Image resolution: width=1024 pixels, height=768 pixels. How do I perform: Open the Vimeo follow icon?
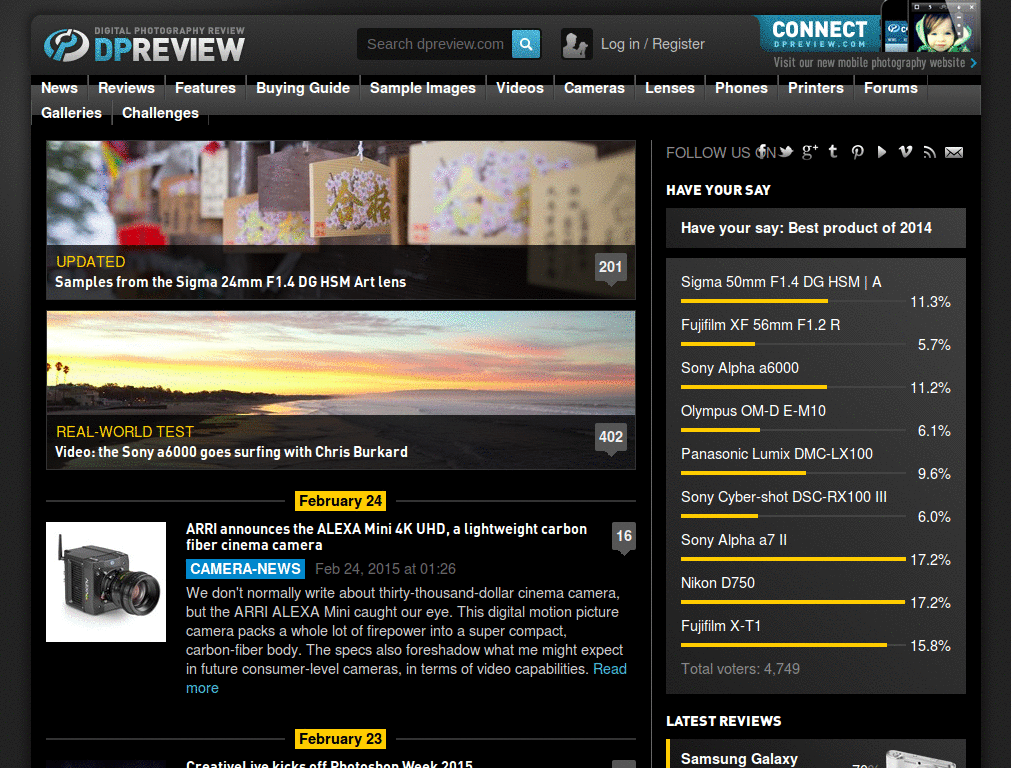905,152
